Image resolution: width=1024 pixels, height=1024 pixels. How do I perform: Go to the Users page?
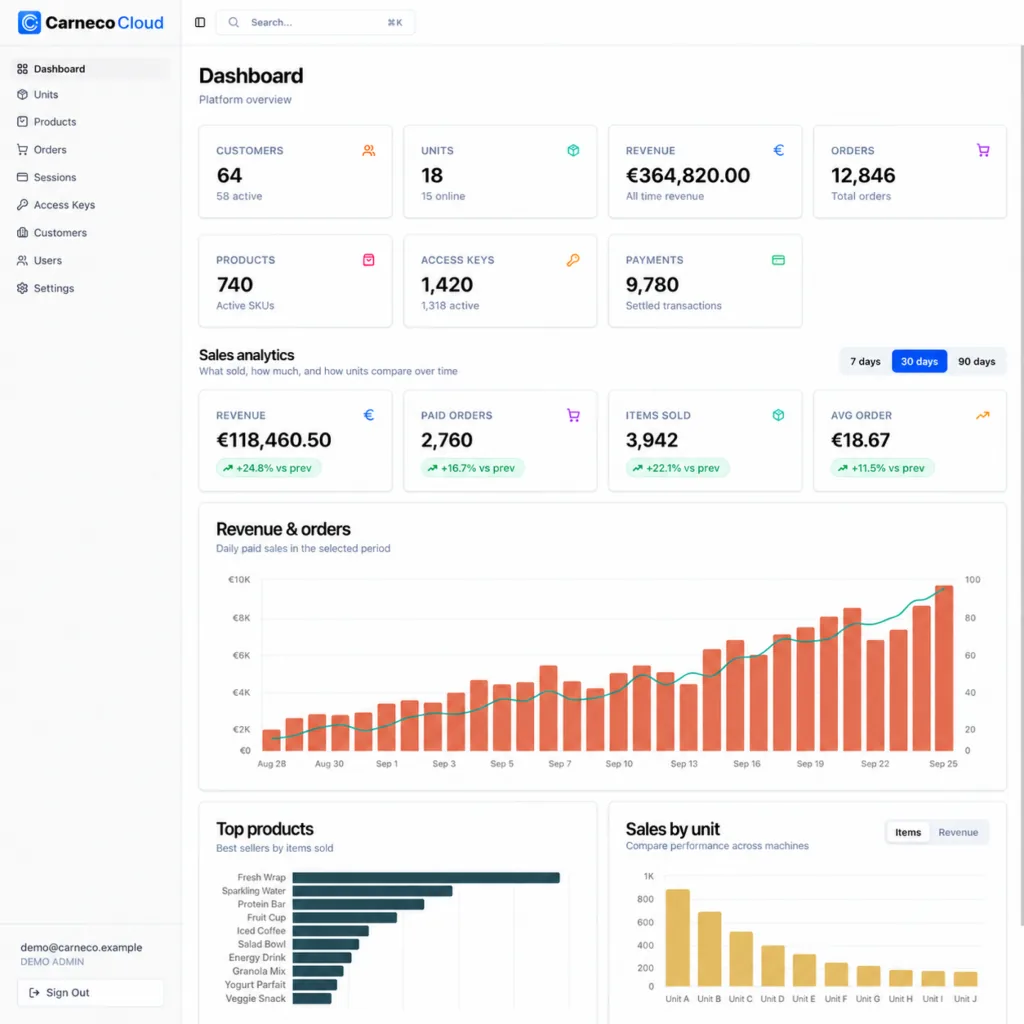pos(90,260)
